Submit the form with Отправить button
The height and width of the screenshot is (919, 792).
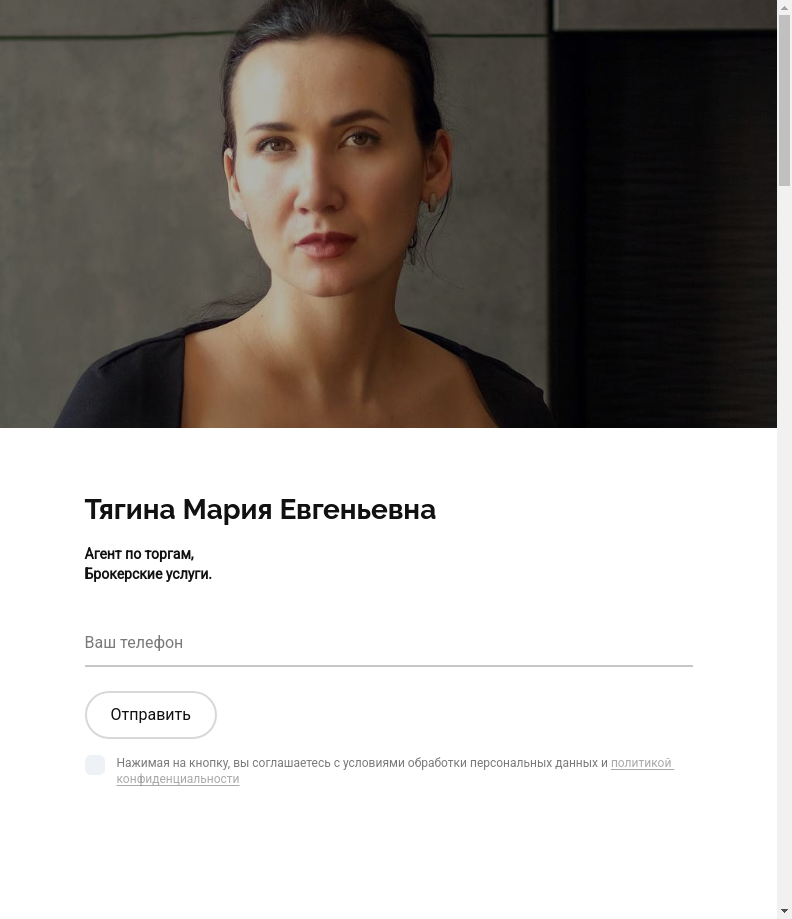coord(151,715)
